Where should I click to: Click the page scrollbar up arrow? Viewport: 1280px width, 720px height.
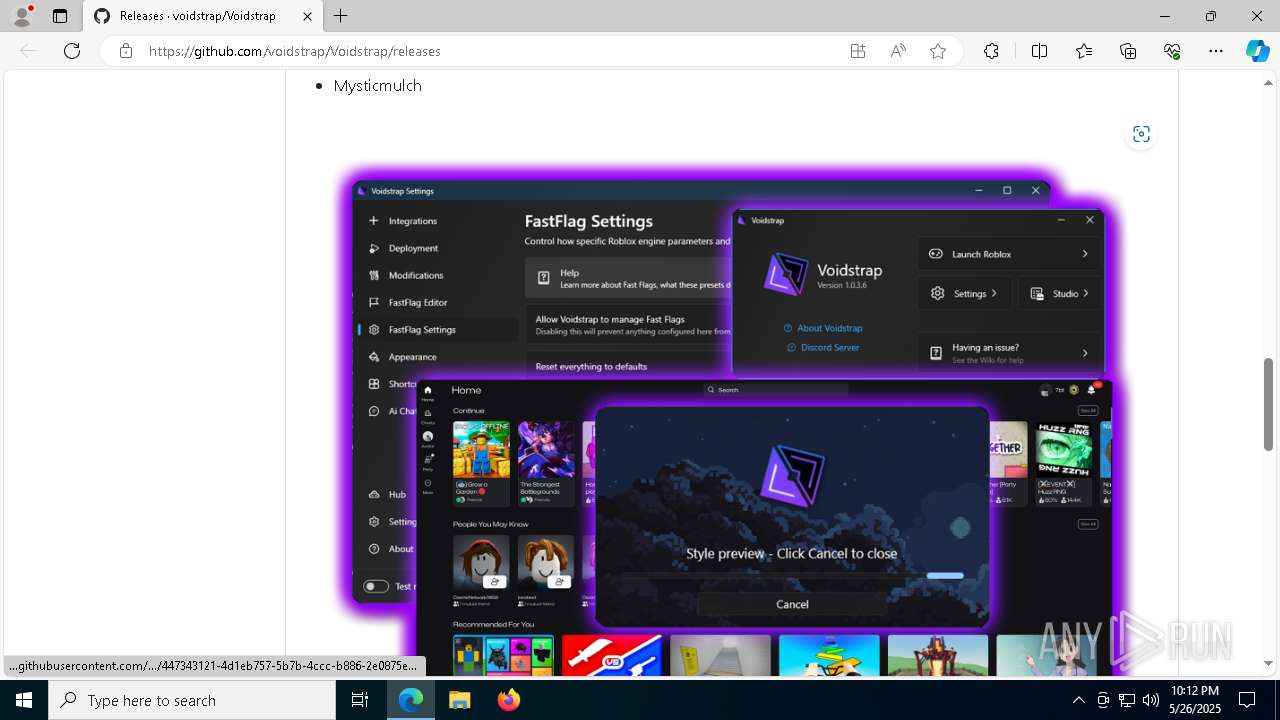[x=1269, y=81]
